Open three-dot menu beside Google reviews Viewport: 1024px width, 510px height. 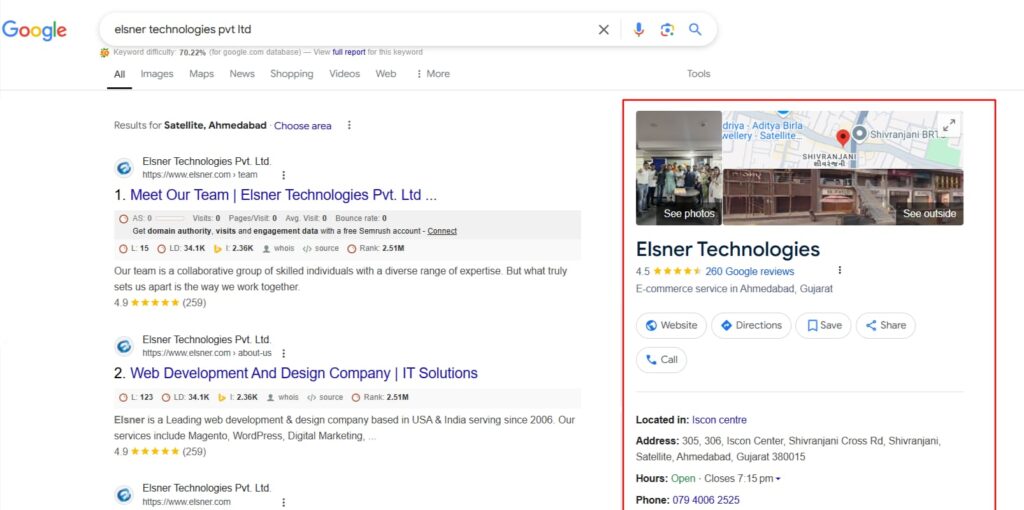840,270
